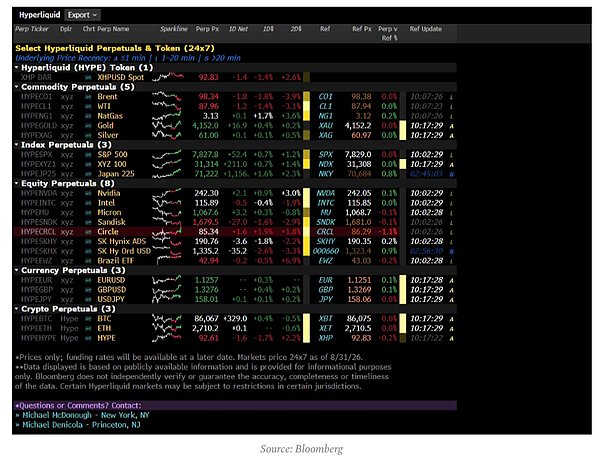The image size is (600, 459).
Task: Click the Gold sparkline thumbnail
Action: 166,125
